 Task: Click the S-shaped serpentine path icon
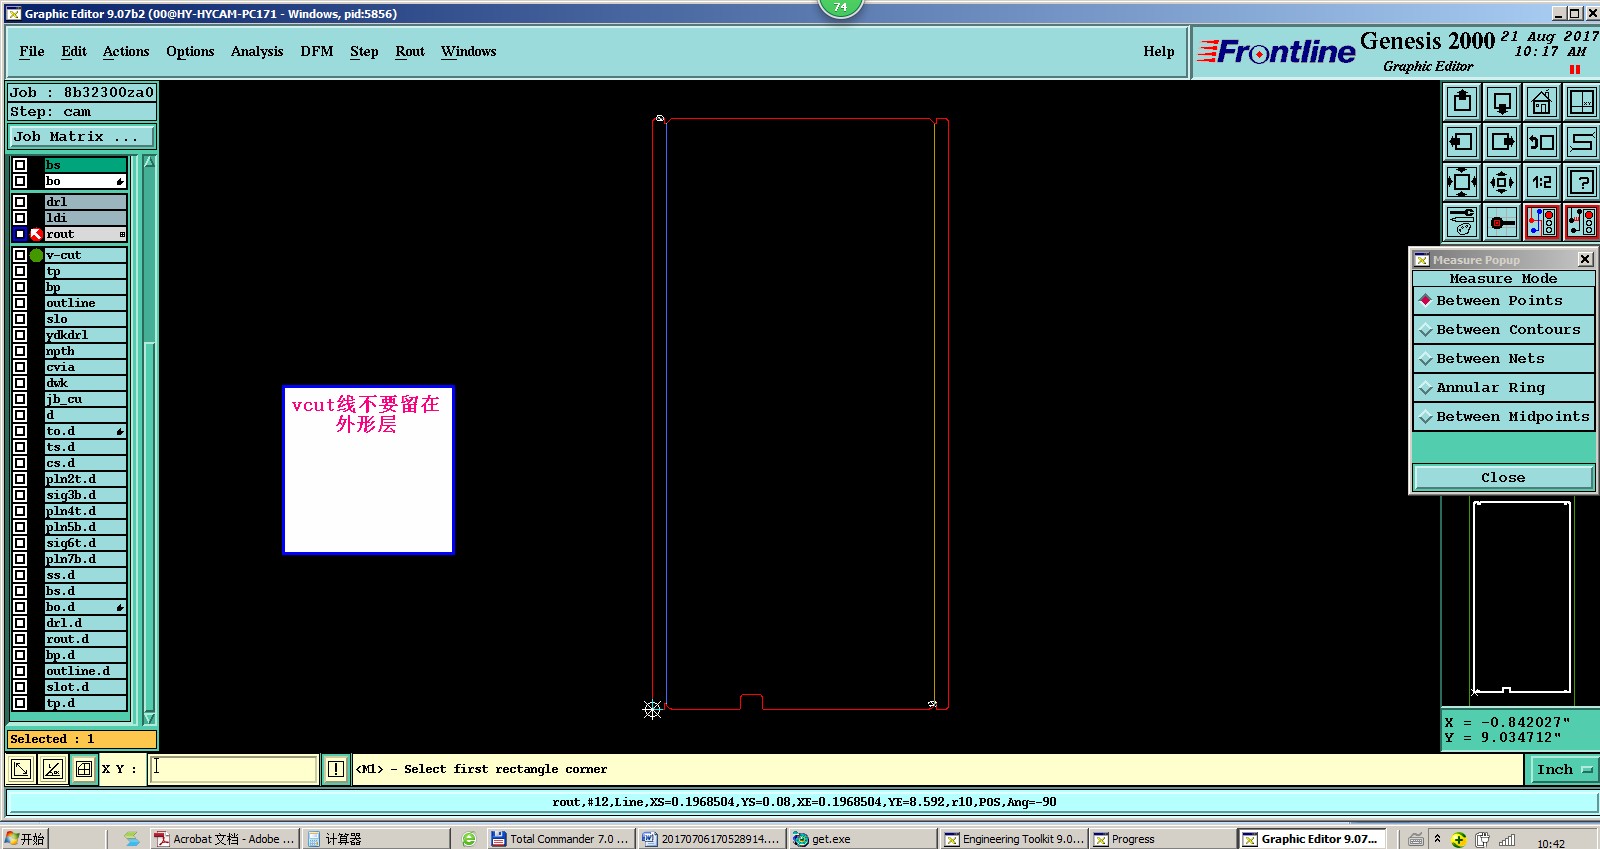coord(1581,142)
